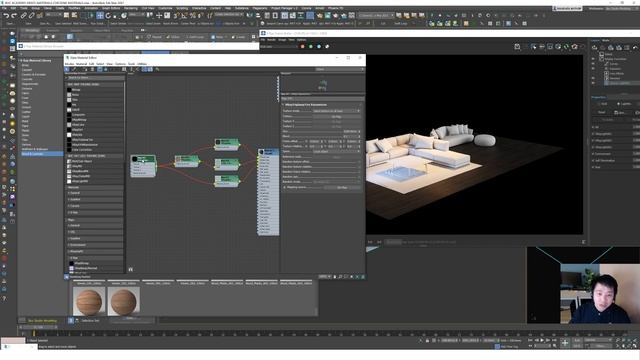Click the region render icon in Frame Buffer
This screenshot has width=640, height=360.
click(x=550, y=47)
